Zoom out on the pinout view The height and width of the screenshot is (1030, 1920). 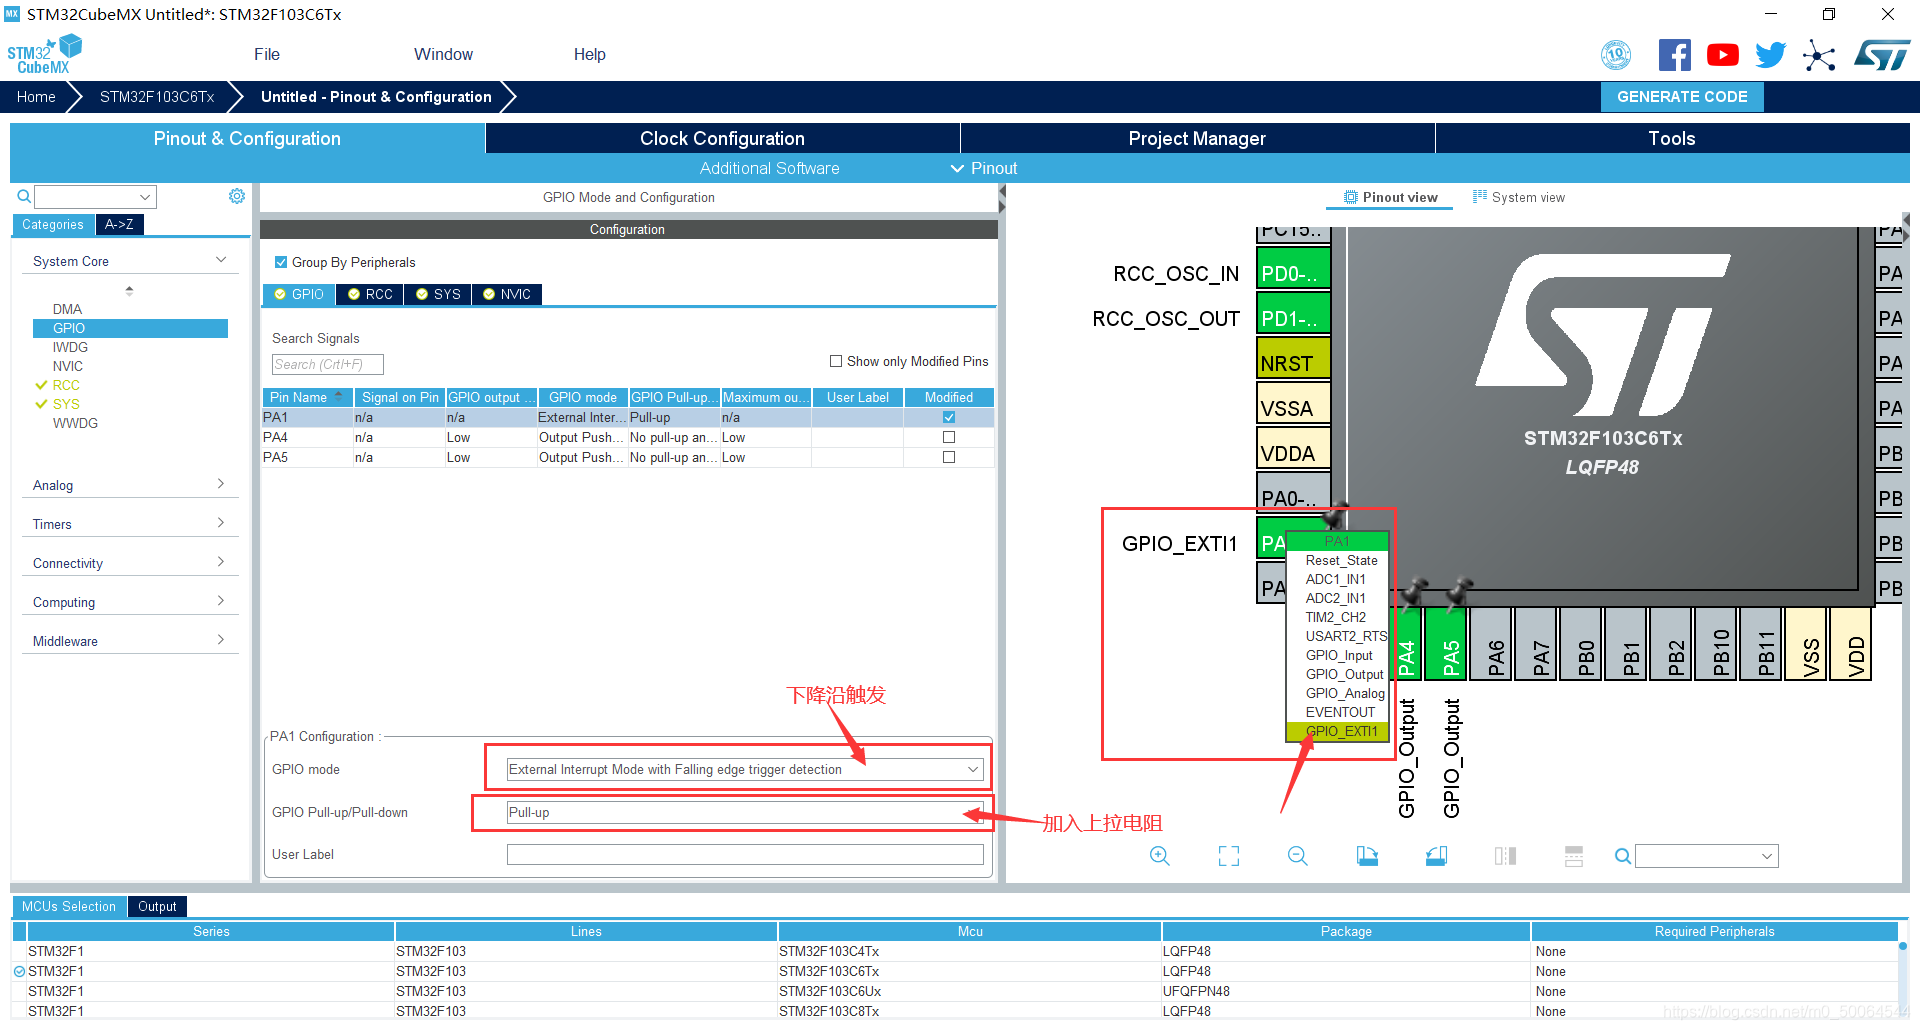pyautogui.click(x=1298, y=856)
